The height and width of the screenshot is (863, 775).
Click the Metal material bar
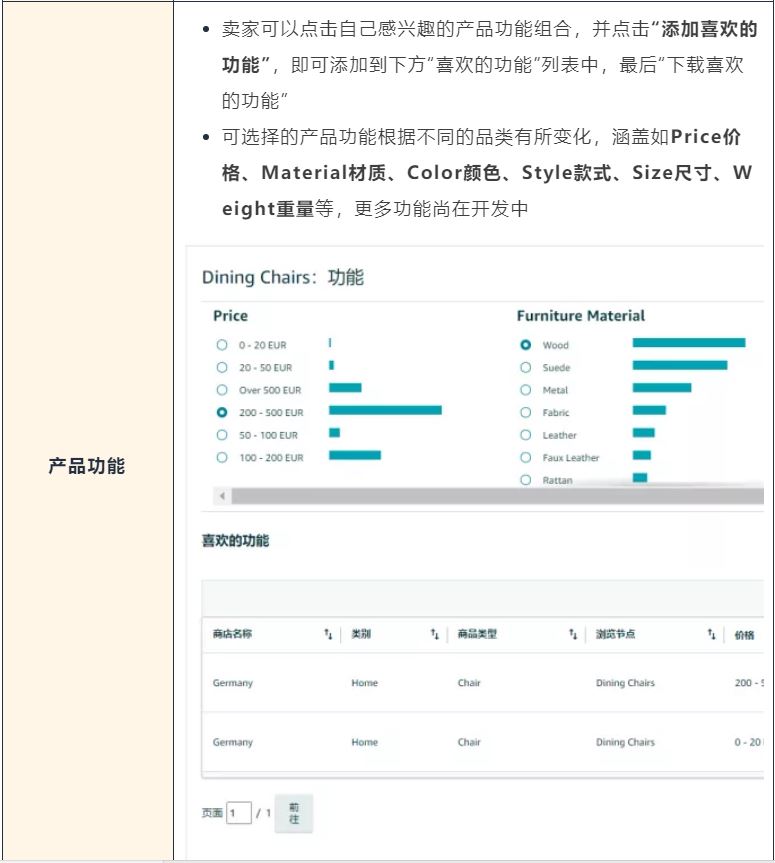(662, 387)
